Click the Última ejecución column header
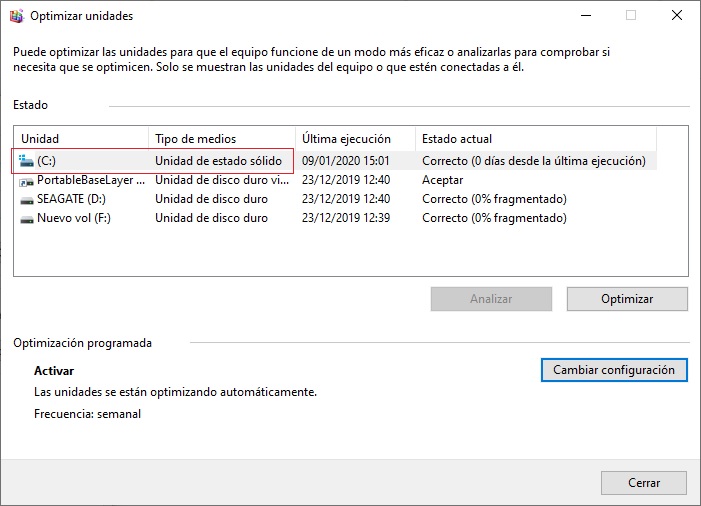The width and height of the screenshot is (701, 506). coord(354,139)
